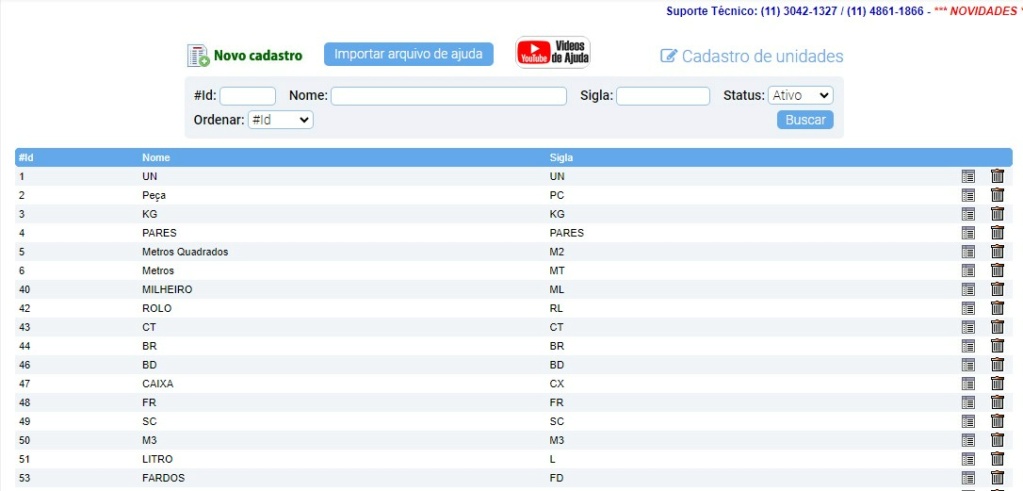This screenshot has width=1023, height=491.
Task: Click the Sigla column header
Action: tap(562, 158)
